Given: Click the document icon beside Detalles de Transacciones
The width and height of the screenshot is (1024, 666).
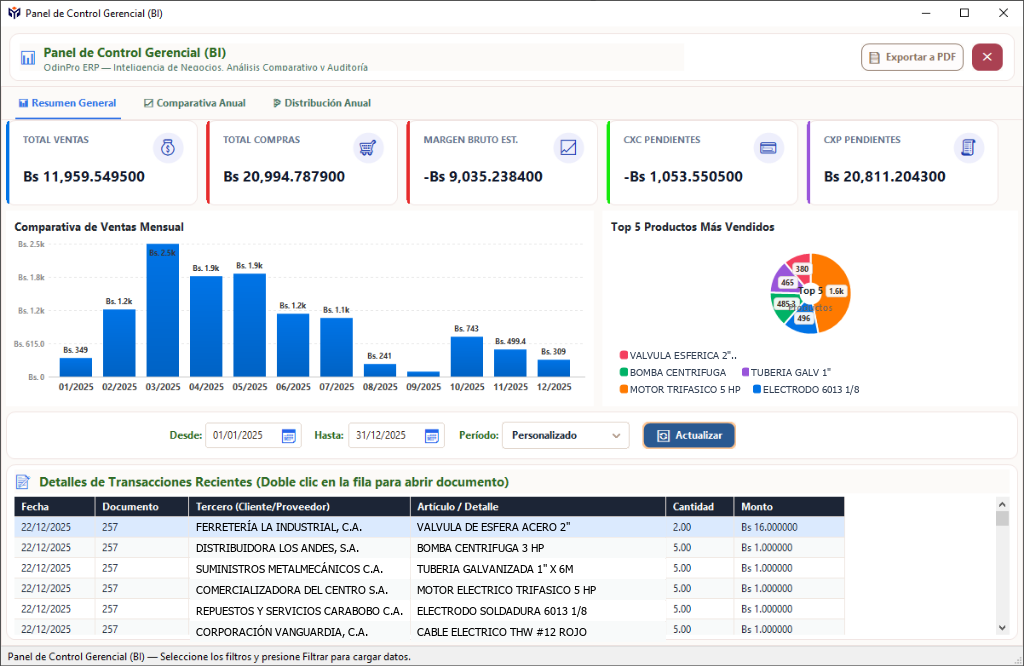Looking at the screenshot, I should pyautogui.click(x=23, y=482).
